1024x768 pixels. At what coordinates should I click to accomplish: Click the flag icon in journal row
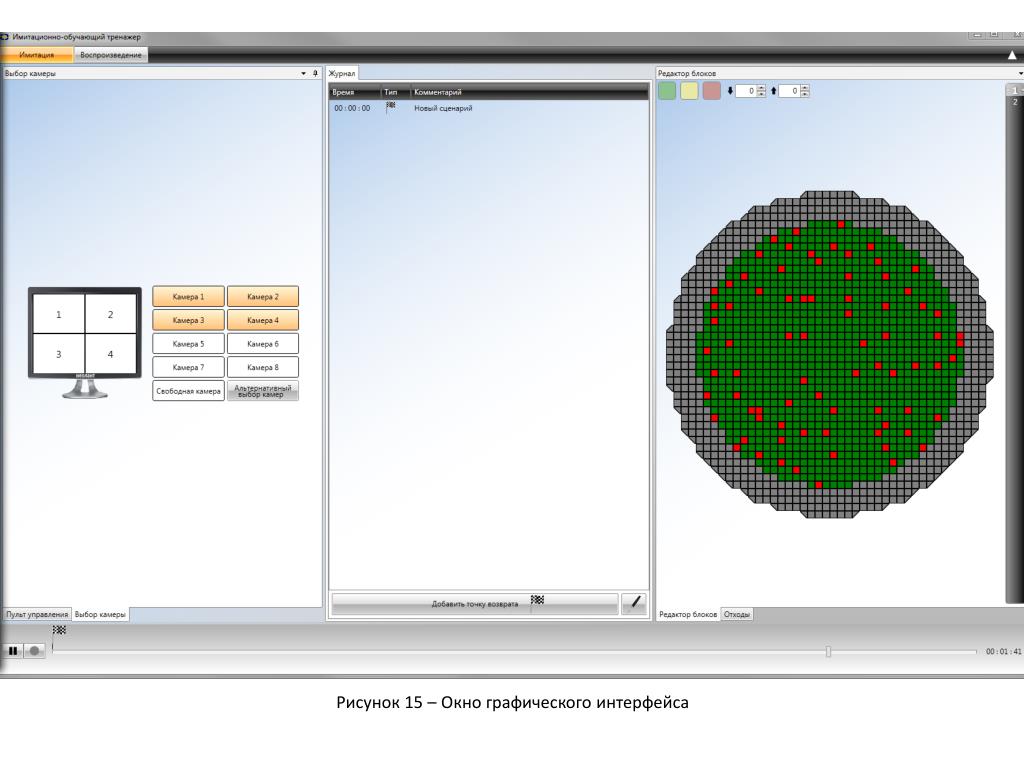point(391,107)
